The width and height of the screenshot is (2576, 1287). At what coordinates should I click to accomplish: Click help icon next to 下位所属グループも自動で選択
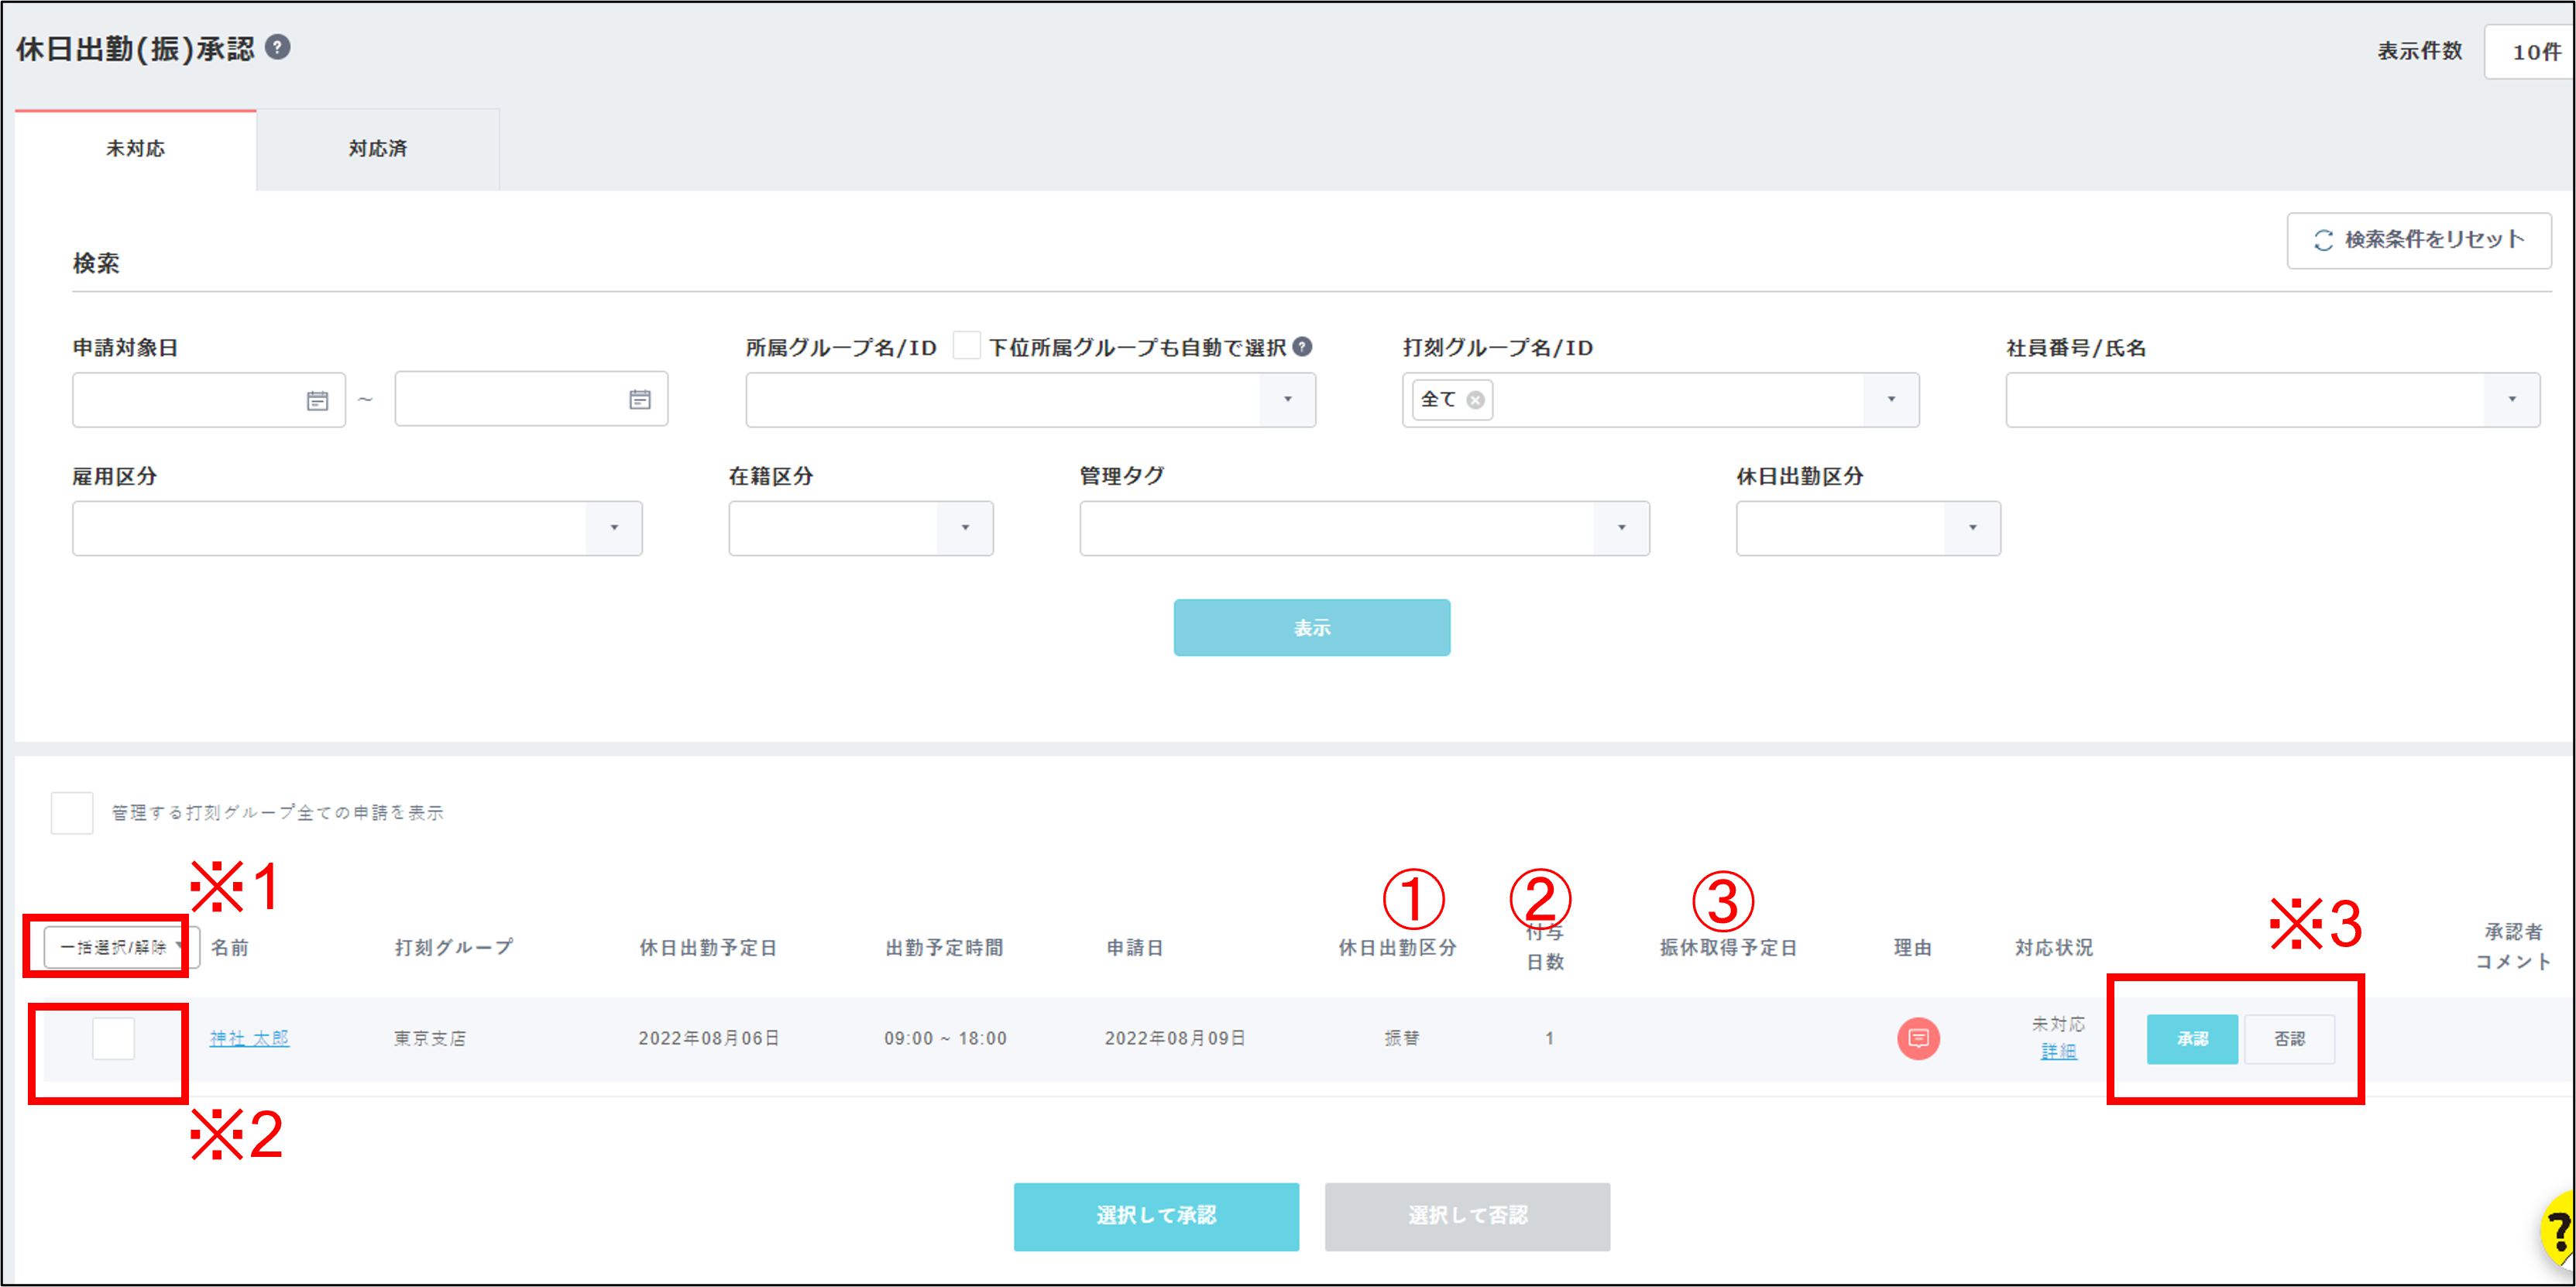coord(1302,347)
